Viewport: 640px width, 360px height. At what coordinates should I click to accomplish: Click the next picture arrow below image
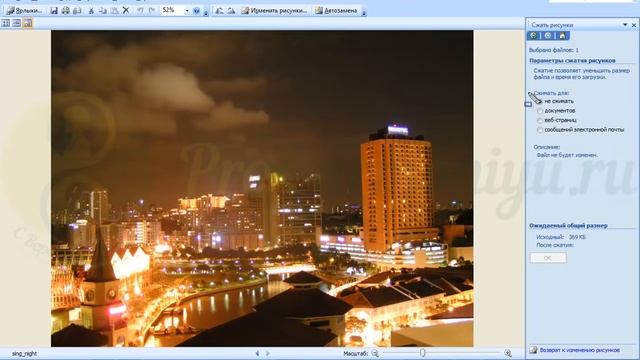click(x=268, y=353)
